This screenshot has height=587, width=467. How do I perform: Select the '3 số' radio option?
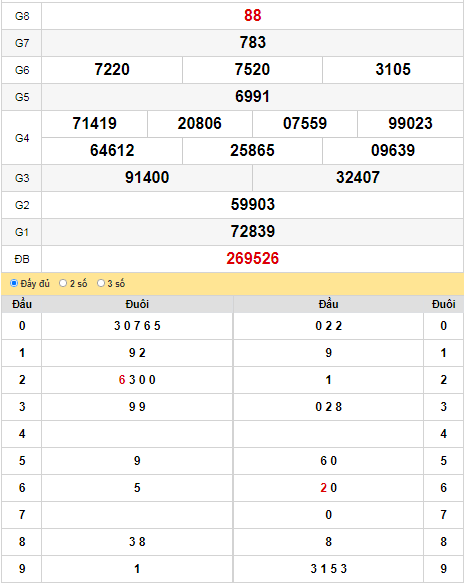click(101, 283)
